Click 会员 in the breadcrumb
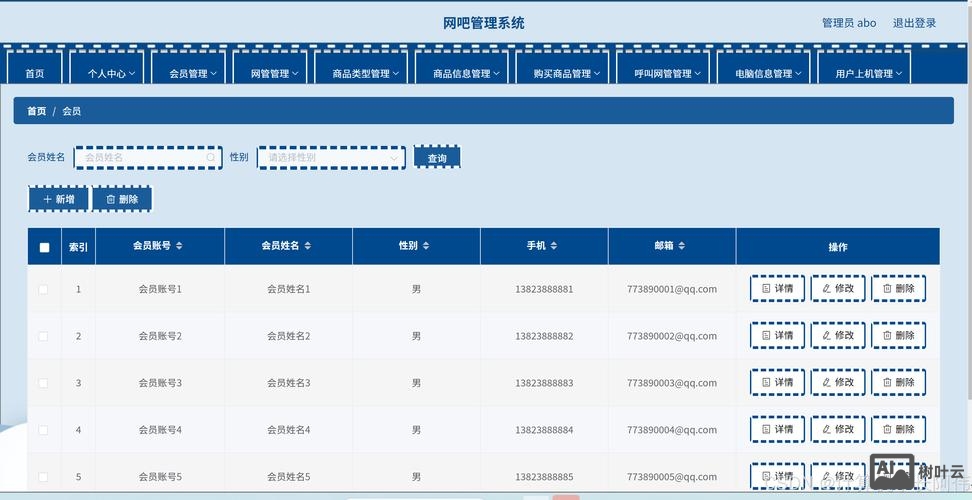Image resolution: width=972 pixels, height=500 pixels. tap(71, 112)
